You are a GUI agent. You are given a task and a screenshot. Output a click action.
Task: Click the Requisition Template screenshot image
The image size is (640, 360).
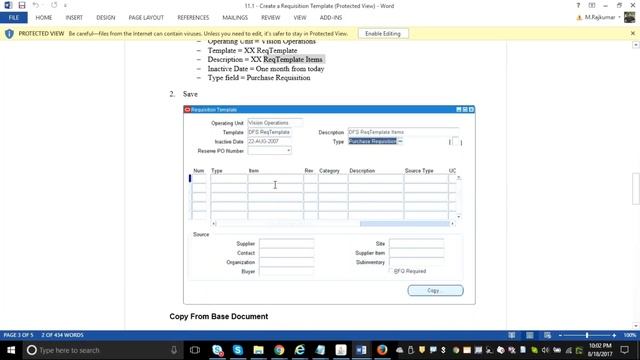329,205
